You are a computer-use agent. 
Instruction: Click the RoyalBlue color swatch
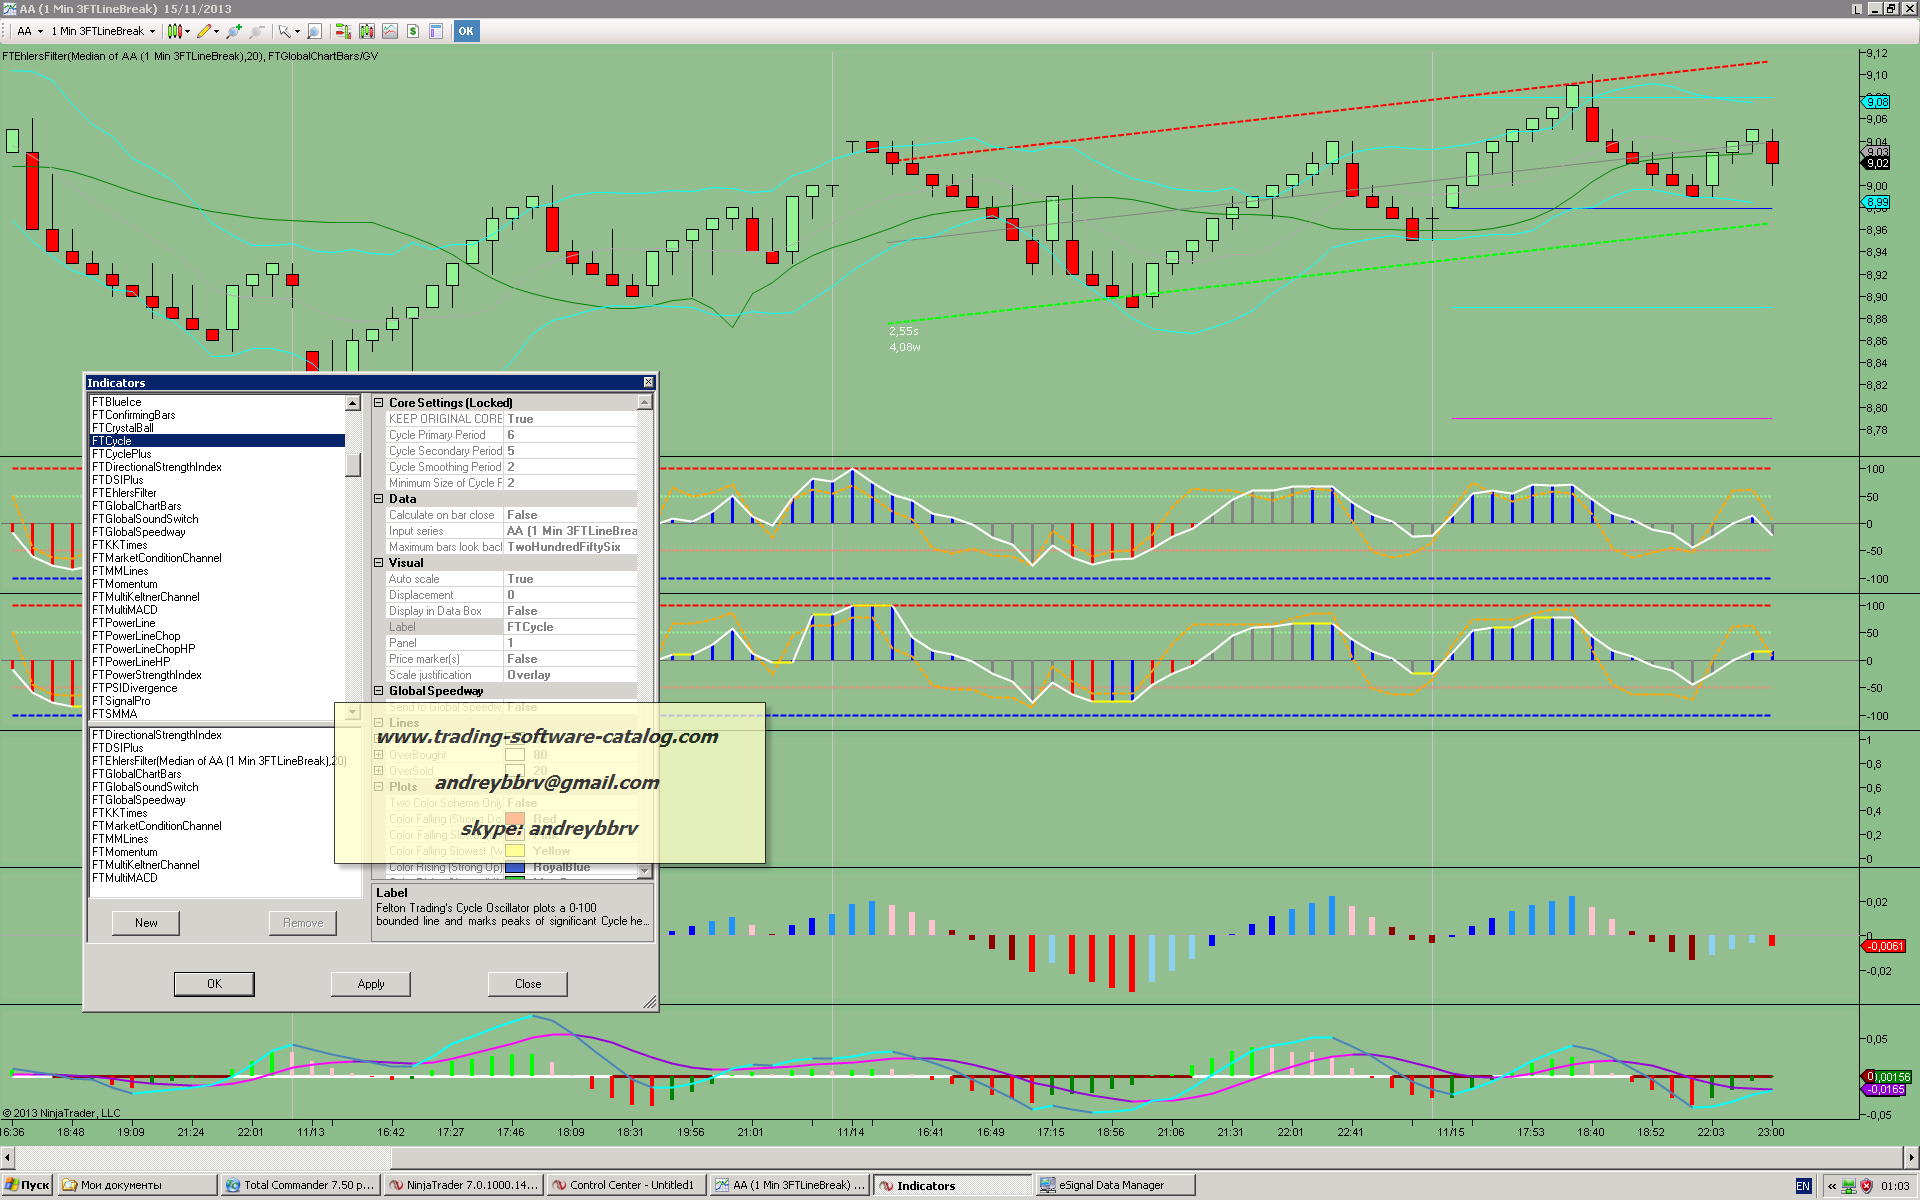click(x=515, y=867)
